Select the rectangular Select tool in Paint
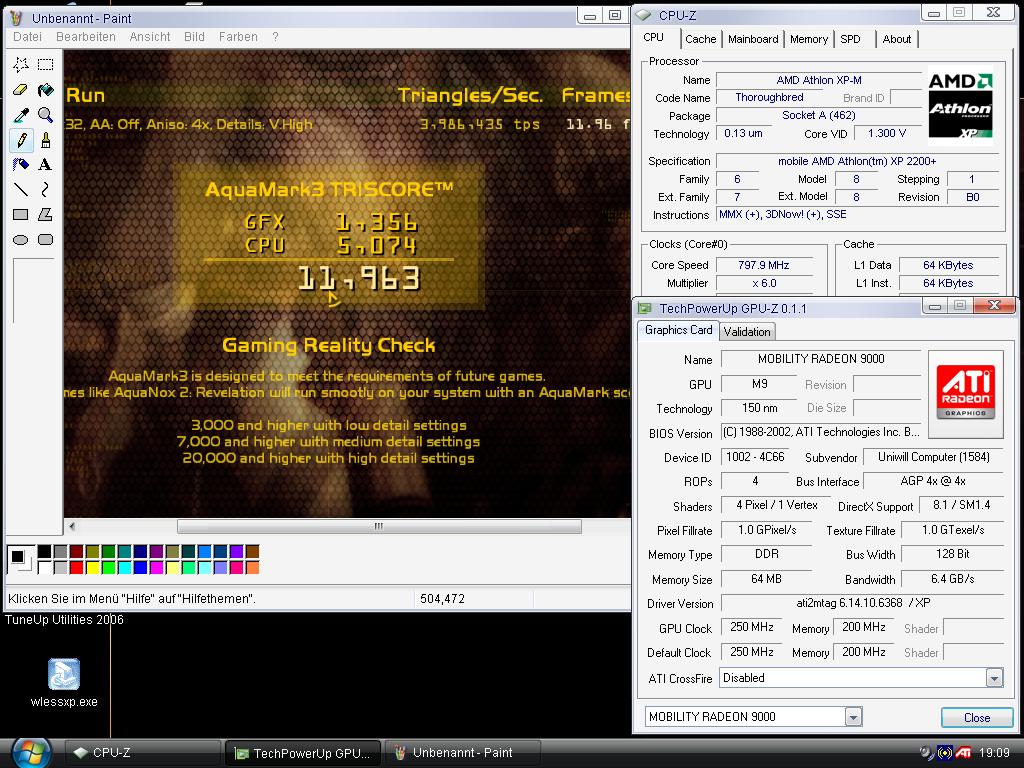 coord(45,64)
